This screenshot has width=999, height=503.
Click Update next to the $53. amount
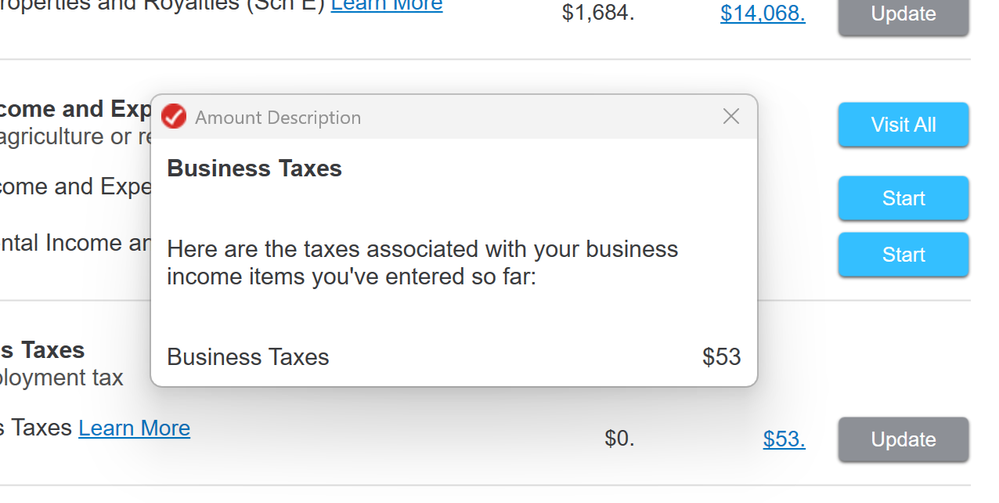(903, 440)
